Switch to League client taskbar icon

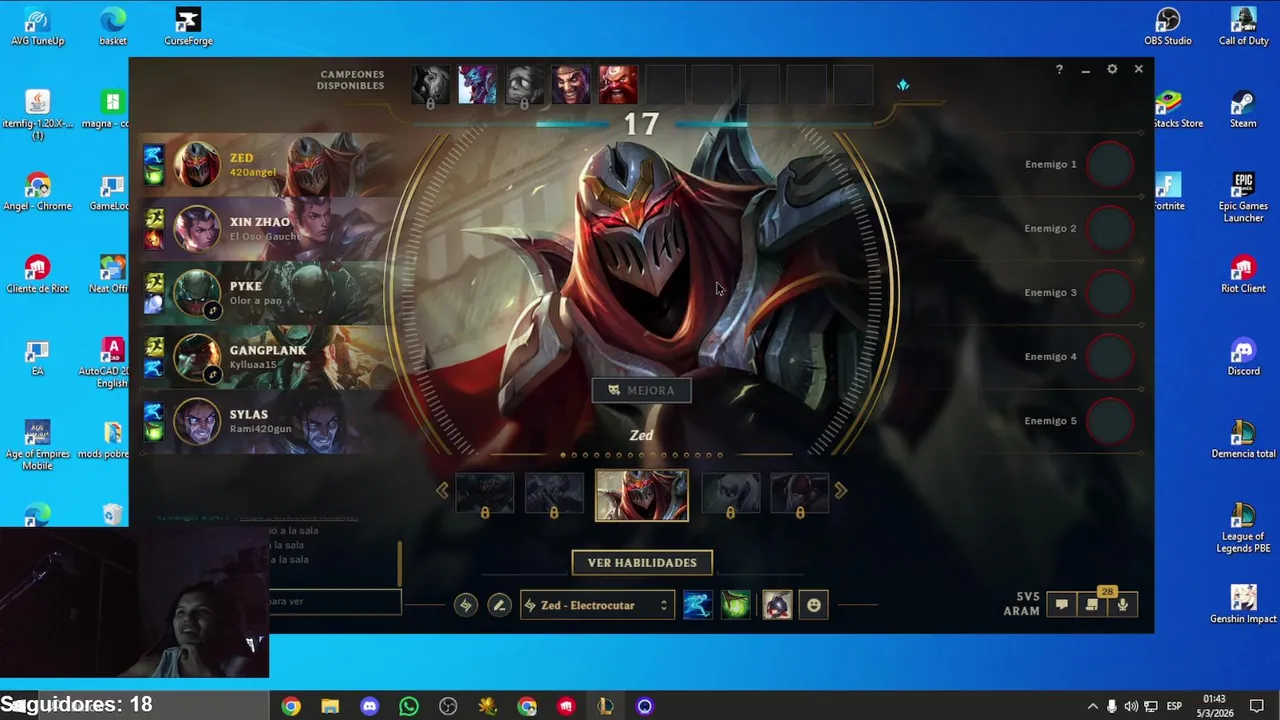click(605, 706)
